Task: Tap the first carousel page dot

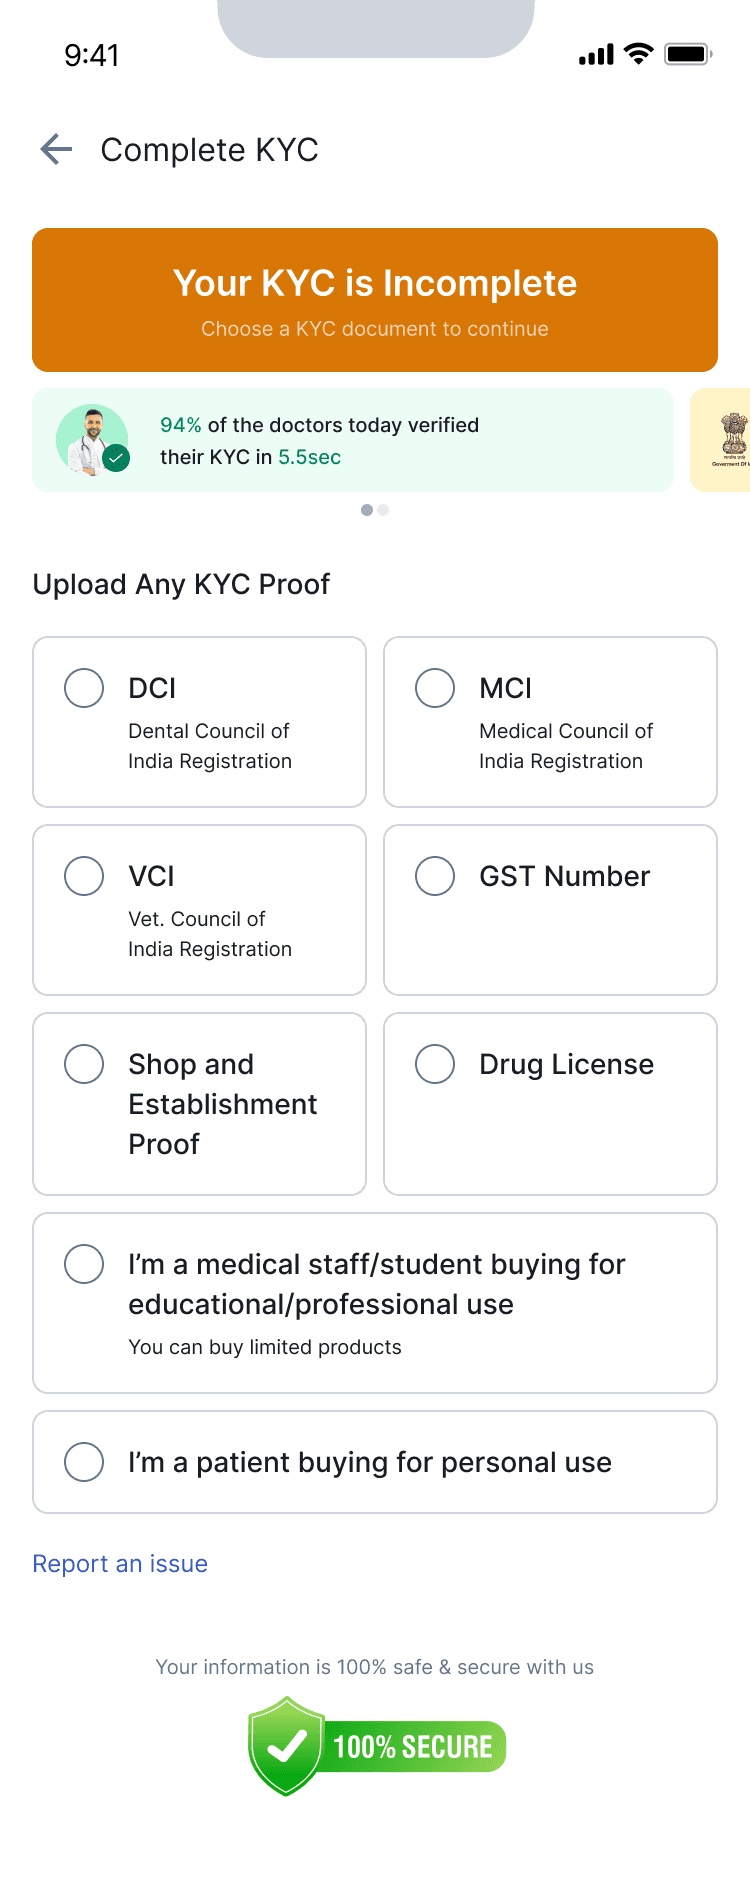Action: tap(367, 510)
